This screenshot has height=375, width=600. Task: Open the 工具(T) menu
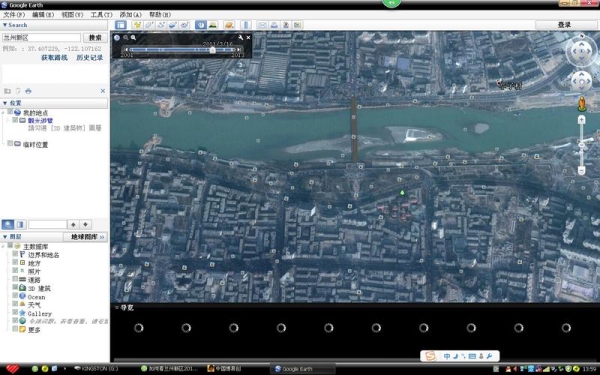coord(101,15)
